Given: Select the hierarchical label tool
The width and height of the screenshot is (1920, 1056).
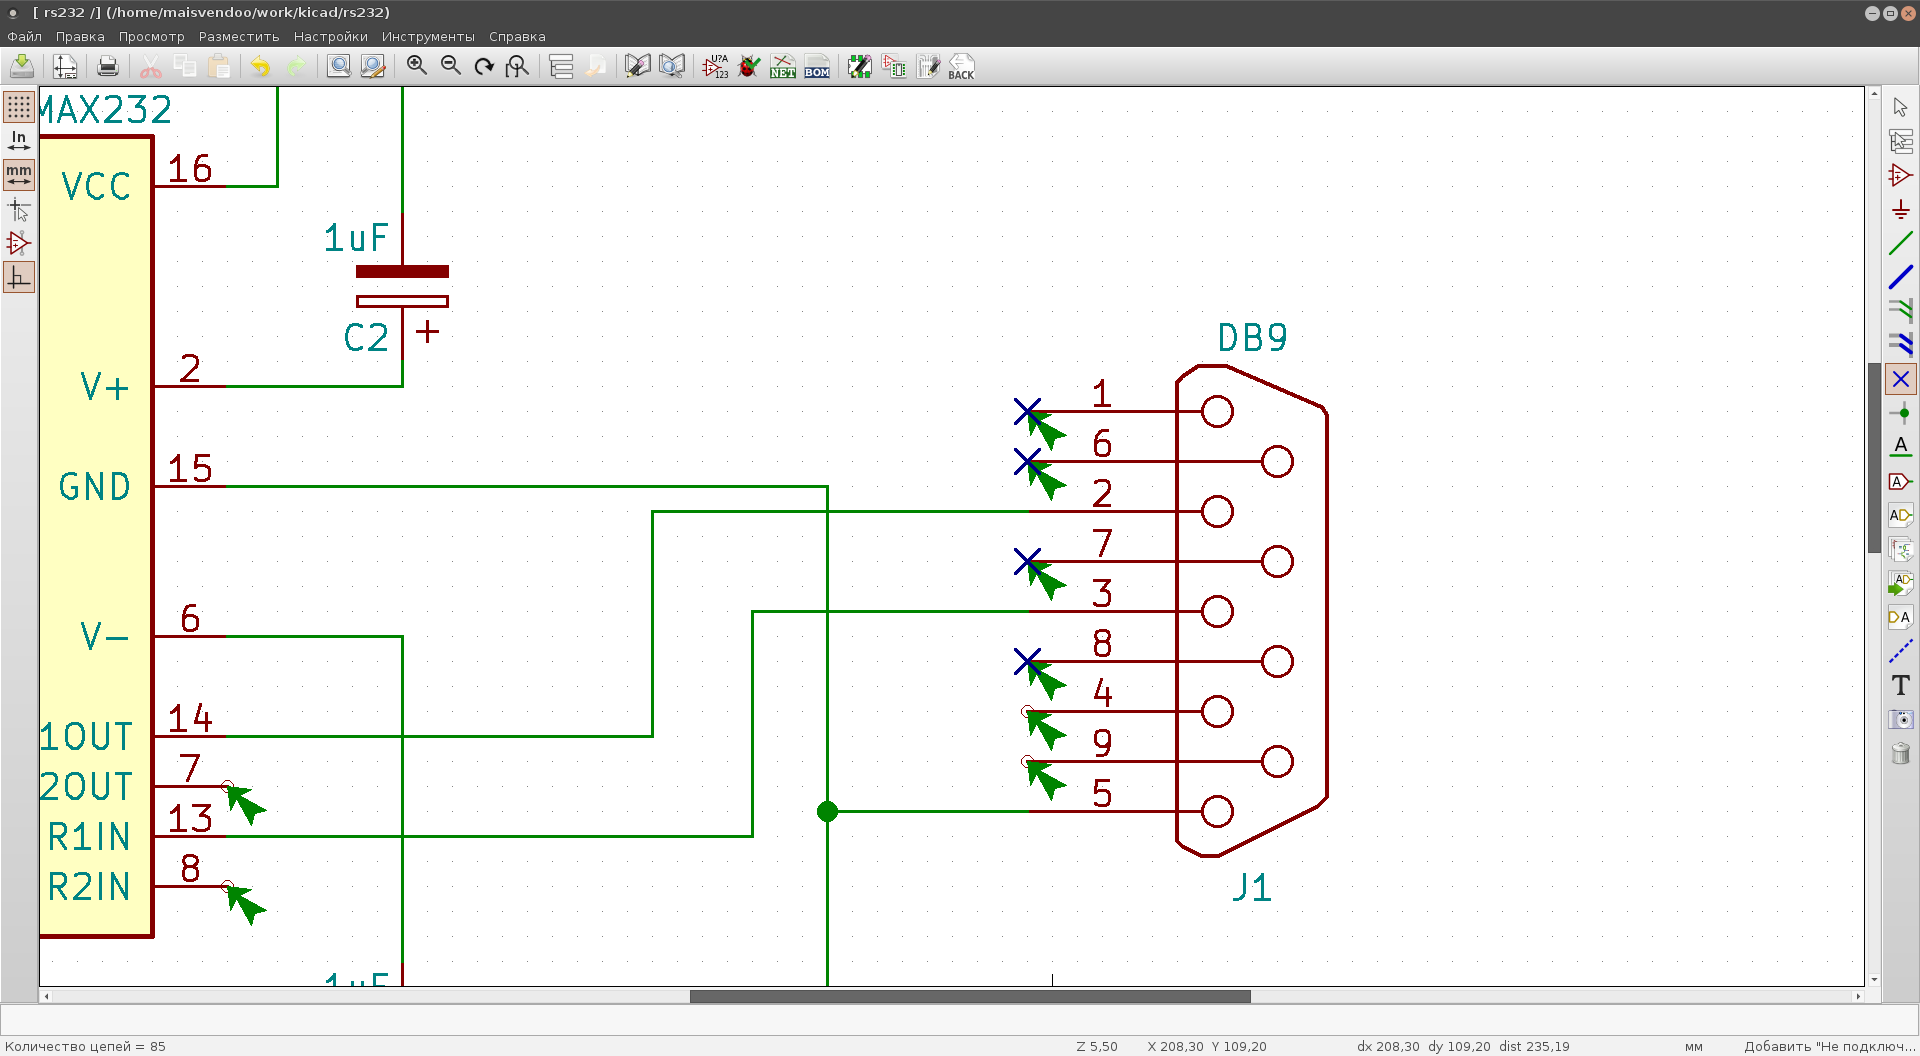Looking at the screenshot, I should coord(1901,515).
